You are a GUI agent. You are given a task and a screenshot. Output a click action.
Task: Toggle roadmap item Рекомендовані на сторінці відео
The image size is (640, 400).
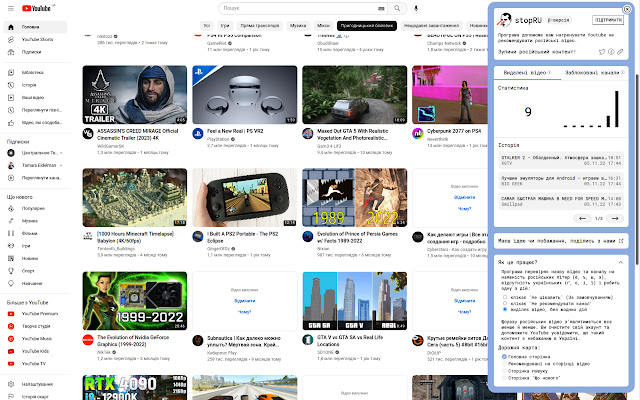pyautogui.click(x=504, y=364)
